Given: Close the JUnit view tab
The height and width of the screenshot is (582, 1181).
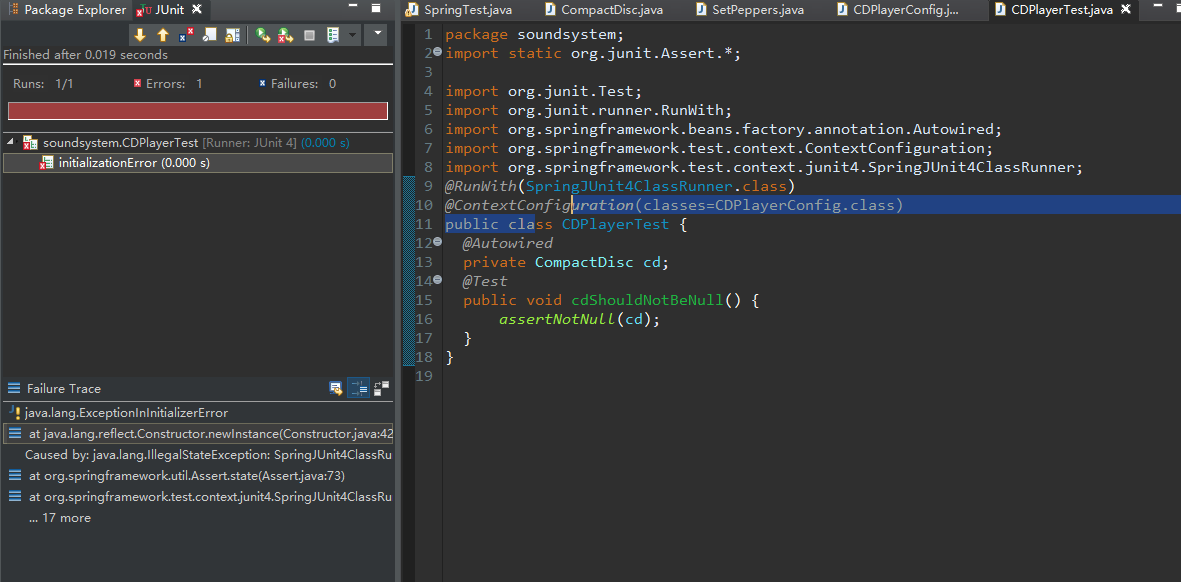Looking at the screenshot, I should [x=197, y=10].
